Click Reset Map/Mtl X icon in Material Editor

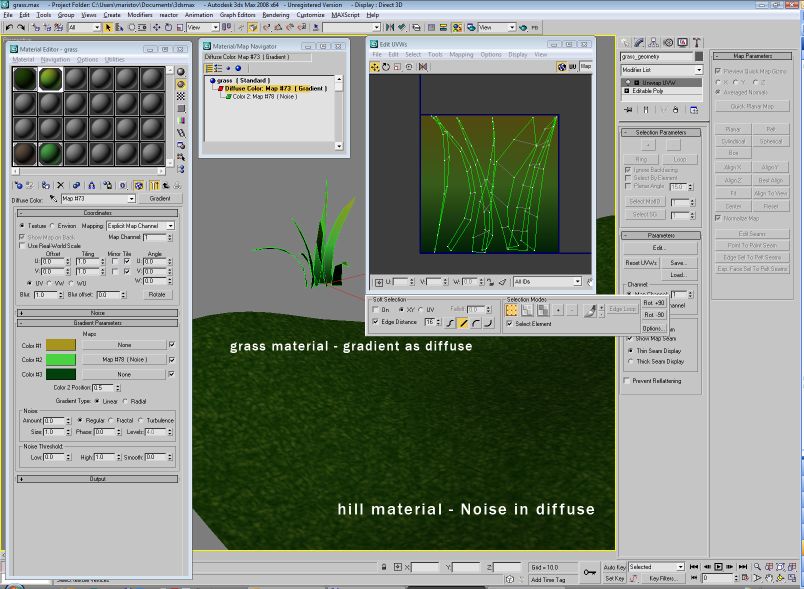click(x=61, y=186)
